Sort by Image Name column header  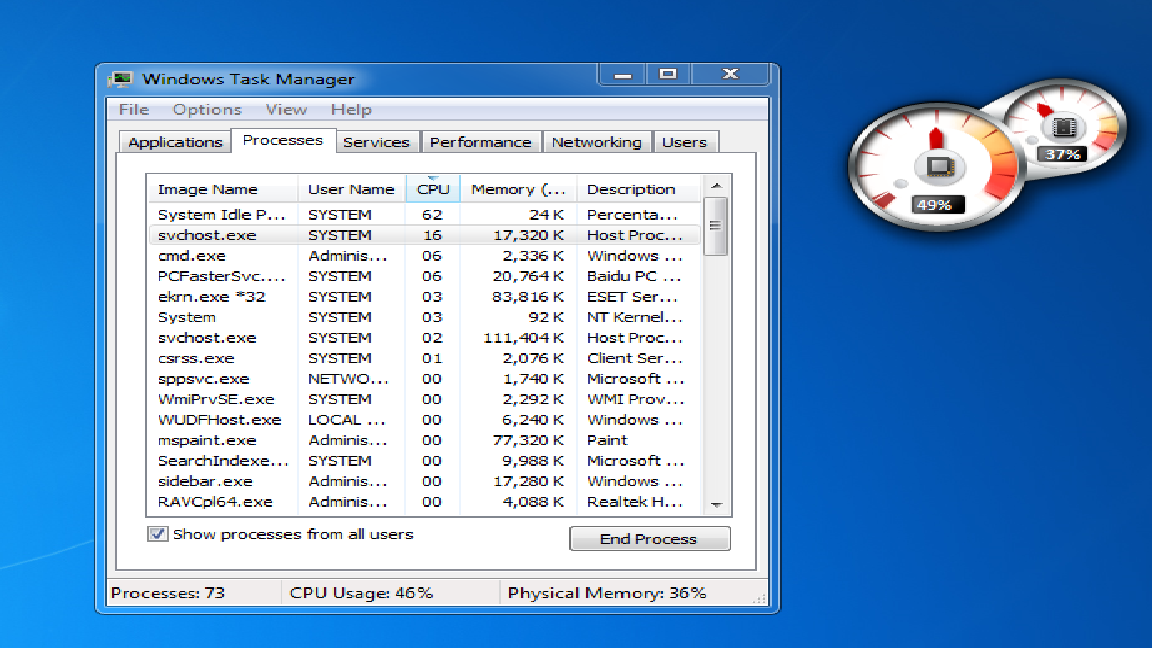223,189
